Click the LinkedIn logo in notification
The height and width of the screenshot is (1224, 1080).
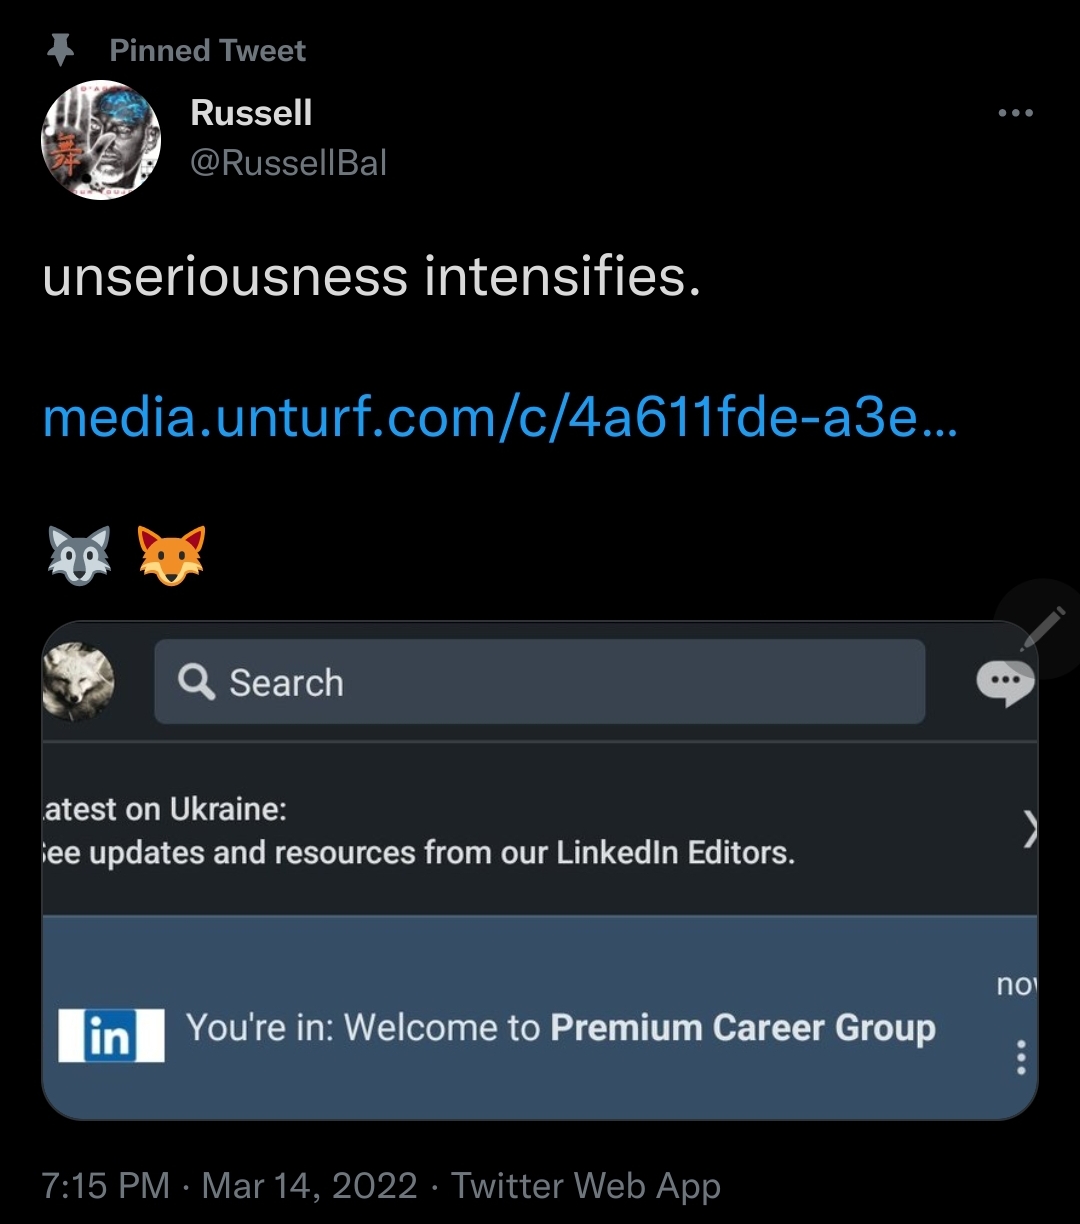(x=111, y=1036)
